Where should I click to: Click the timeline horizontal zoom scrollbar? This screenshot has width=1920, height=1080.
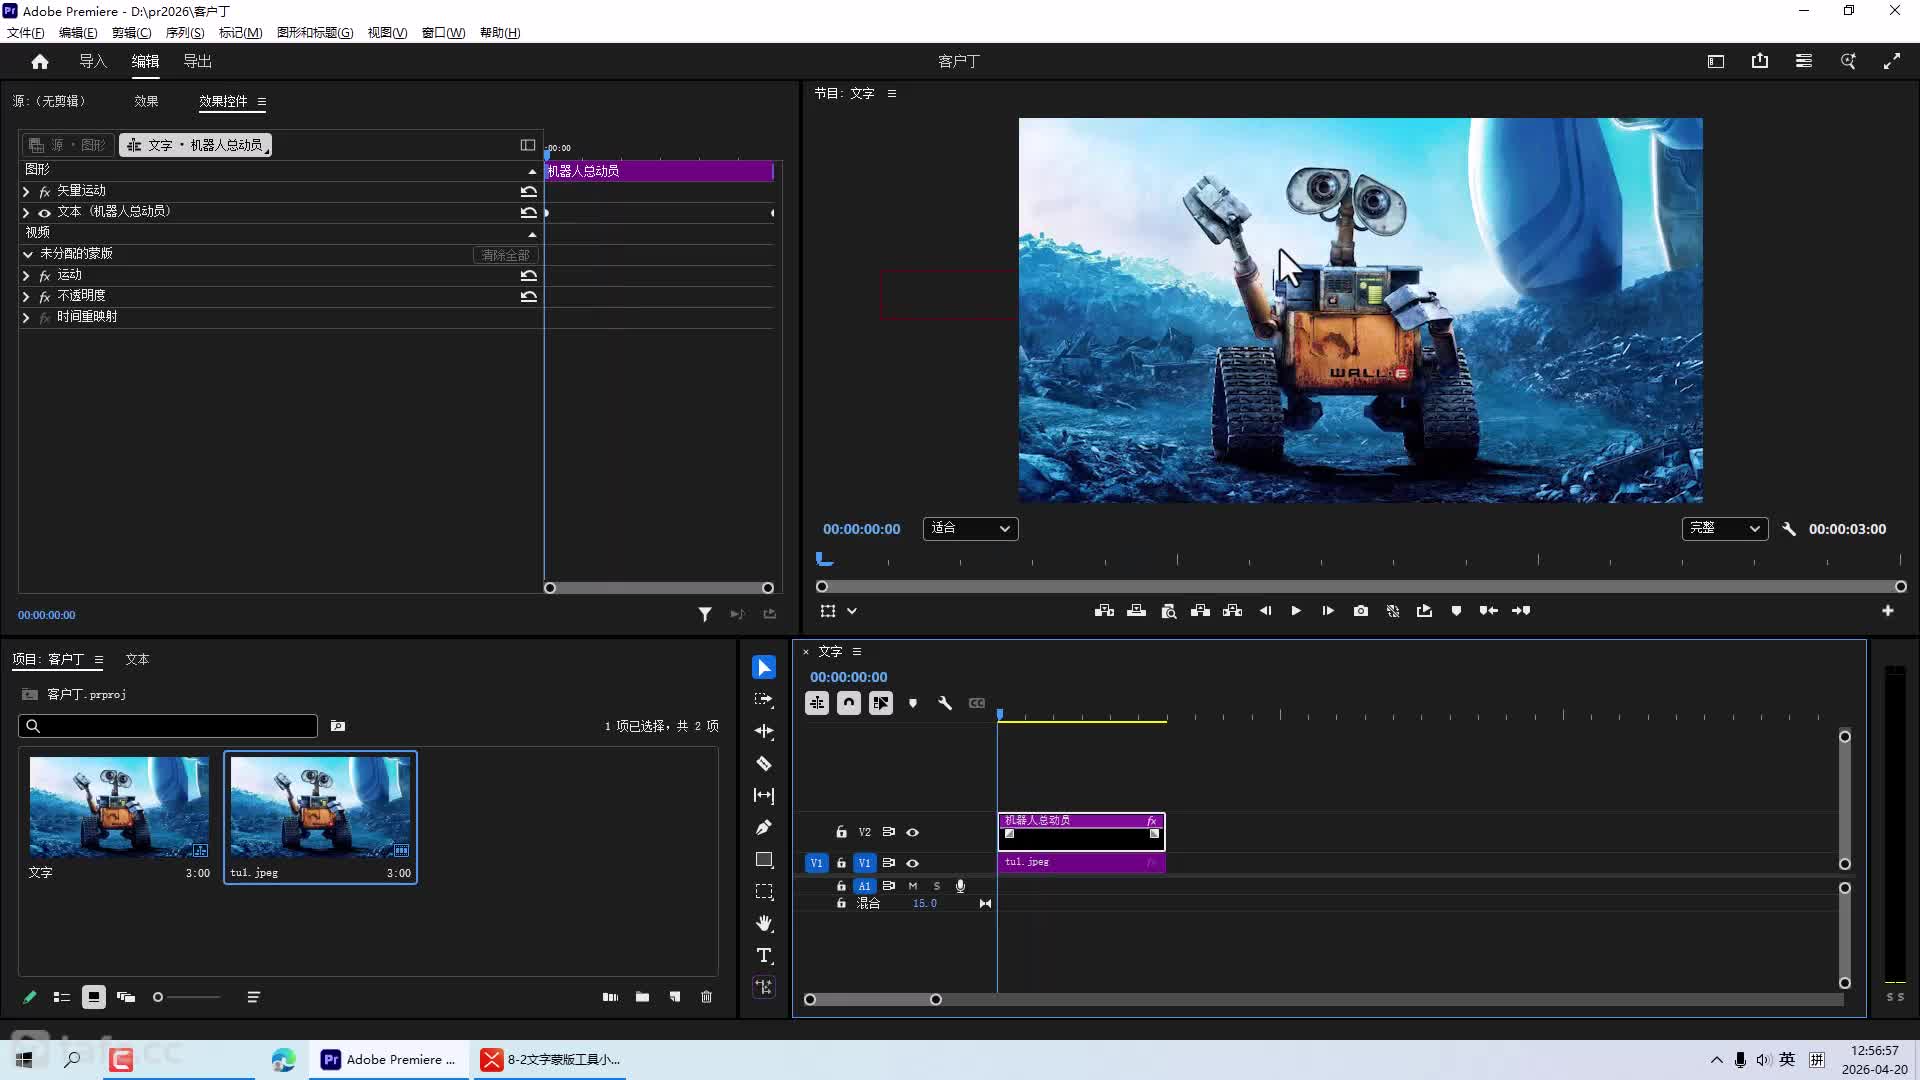(873, 999)
